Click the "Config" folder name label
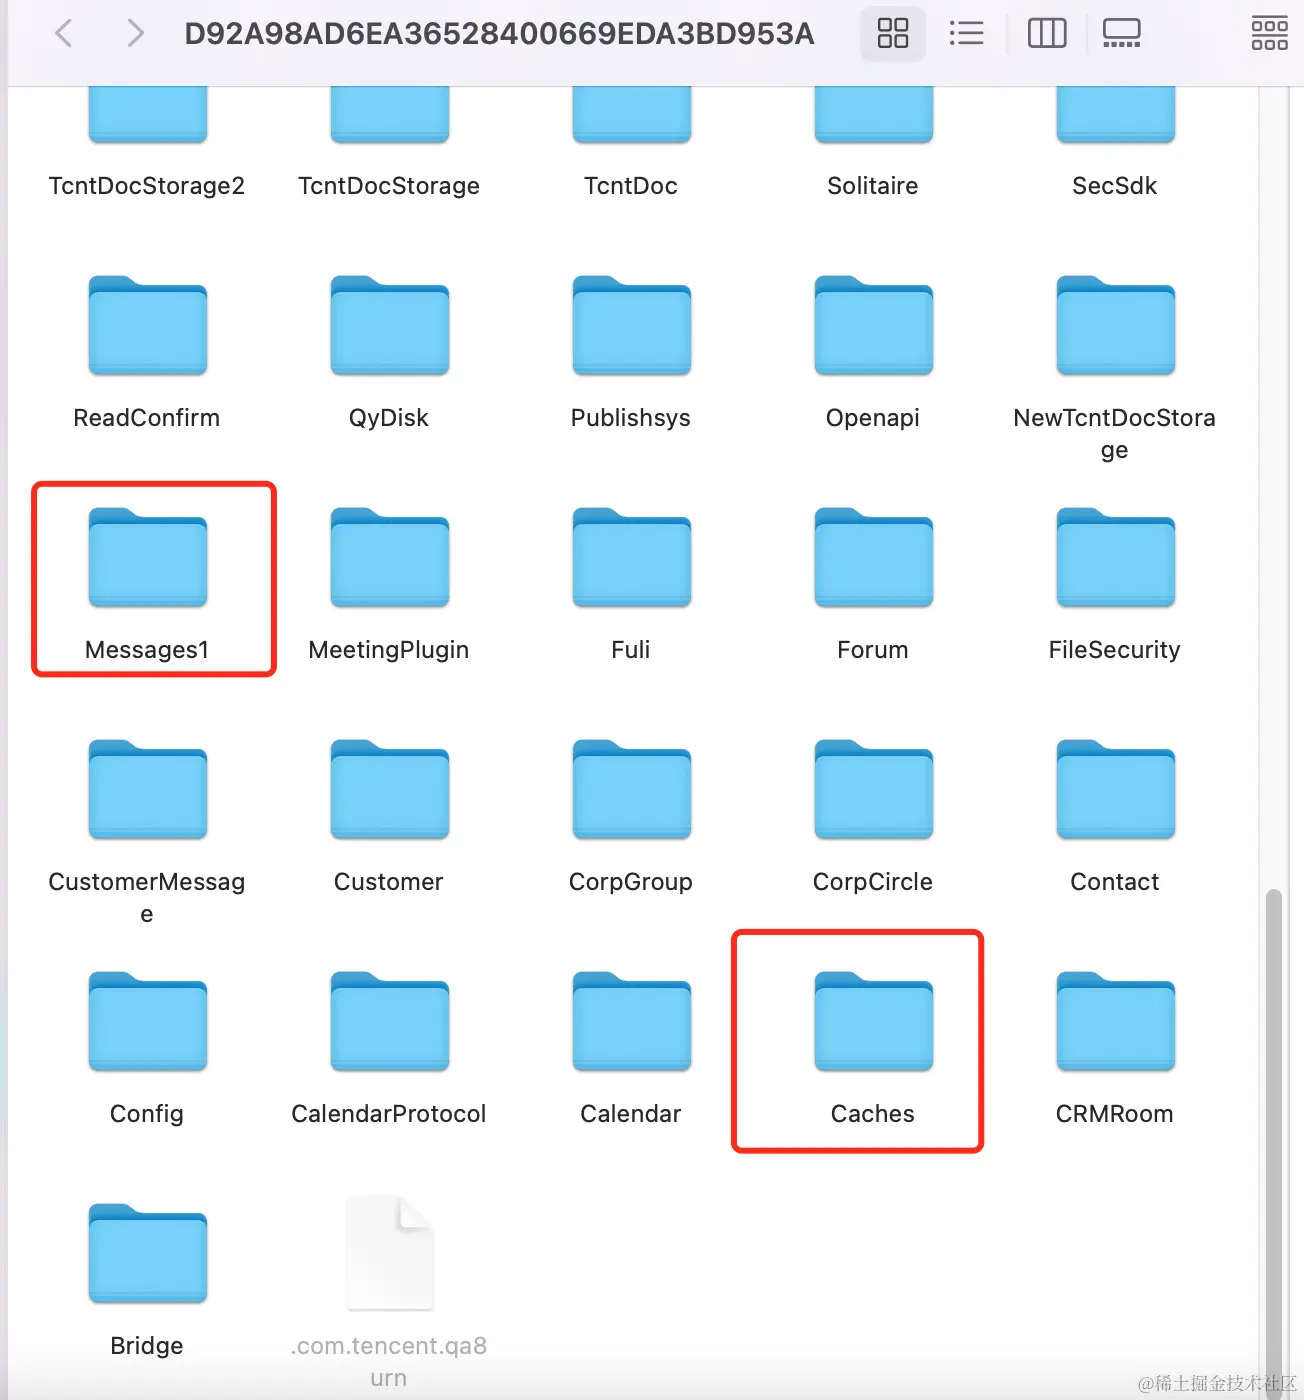 [147, 1114]
